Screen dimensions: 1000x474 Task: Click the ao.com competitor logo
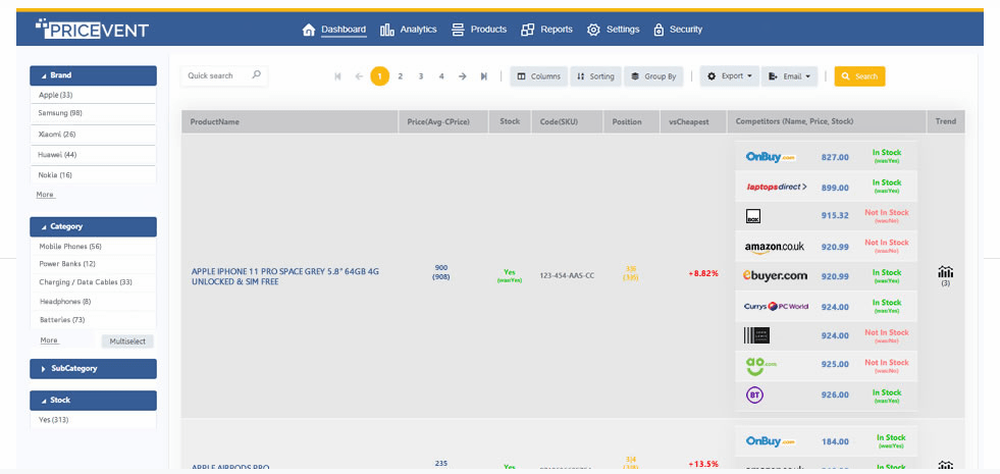tap(761, 366)
